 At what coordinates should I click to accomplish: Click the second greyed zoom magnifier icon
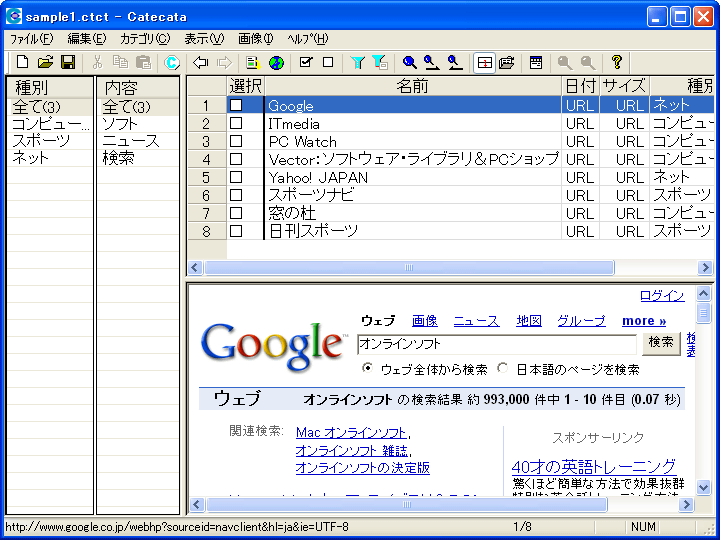point(587,62)
